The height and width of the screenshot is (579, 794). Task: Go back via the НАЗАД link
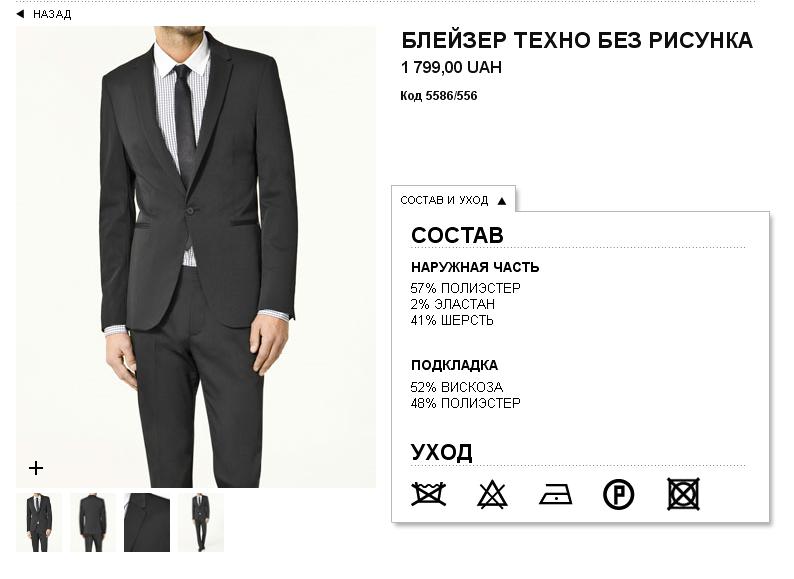tap(52, 15)
